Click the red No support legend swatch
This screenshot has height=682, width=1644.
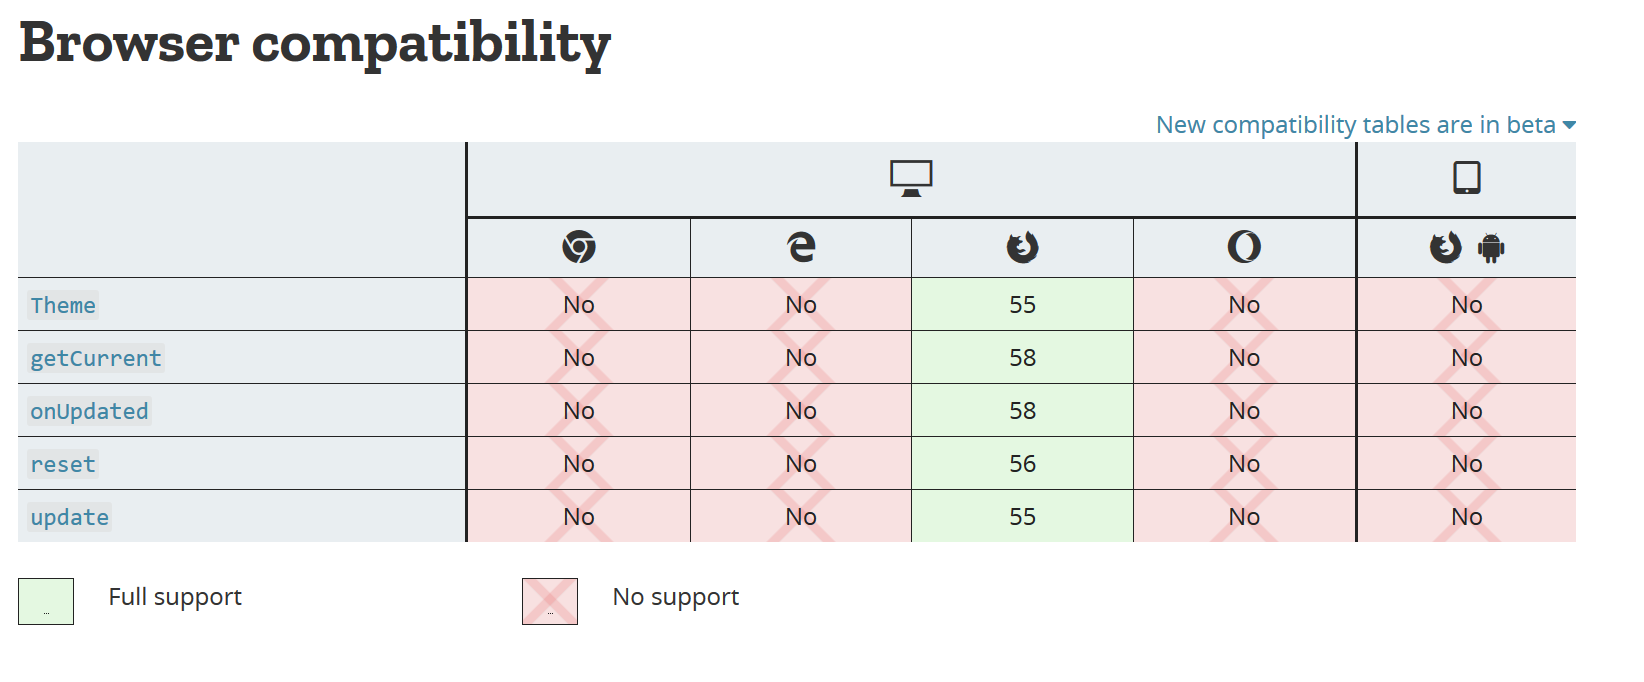pyautogui.click(x=550, y=601)
